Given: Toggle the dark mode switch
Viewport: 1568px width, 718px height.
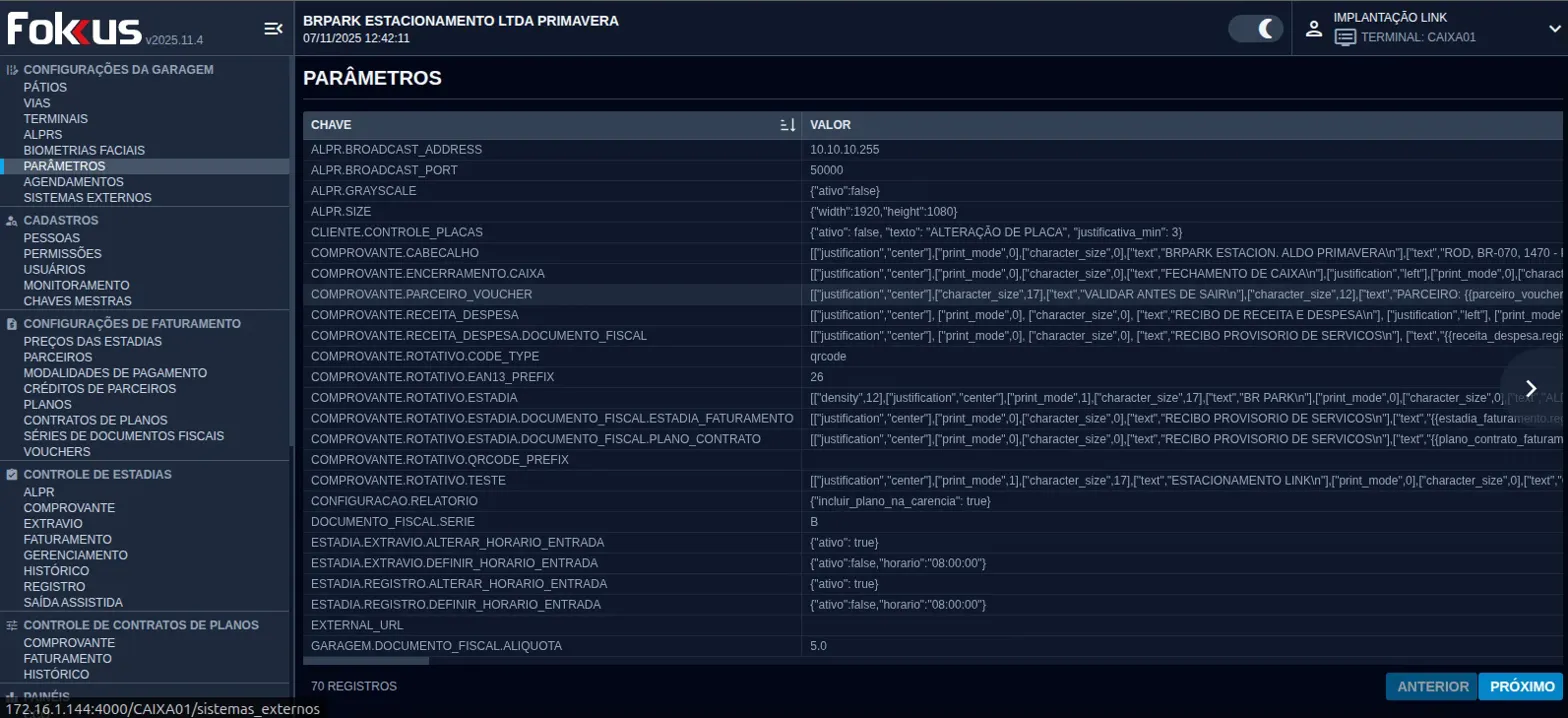Looking at the screenshot, I should tap(1255, 29).
